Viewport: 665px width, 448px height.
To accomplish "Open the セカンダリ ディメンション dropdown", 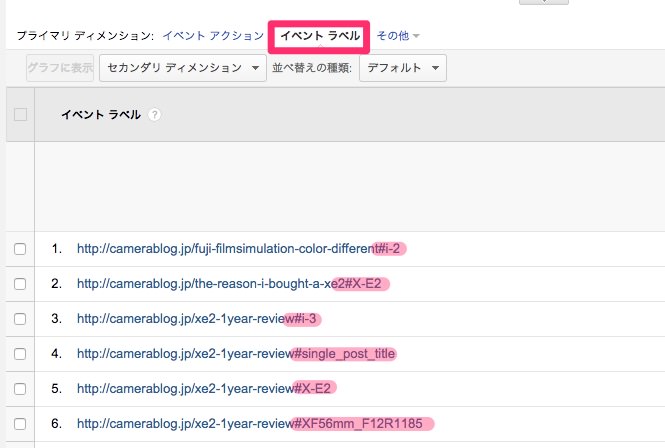I will pyautogui.click(x=183, y=68).
